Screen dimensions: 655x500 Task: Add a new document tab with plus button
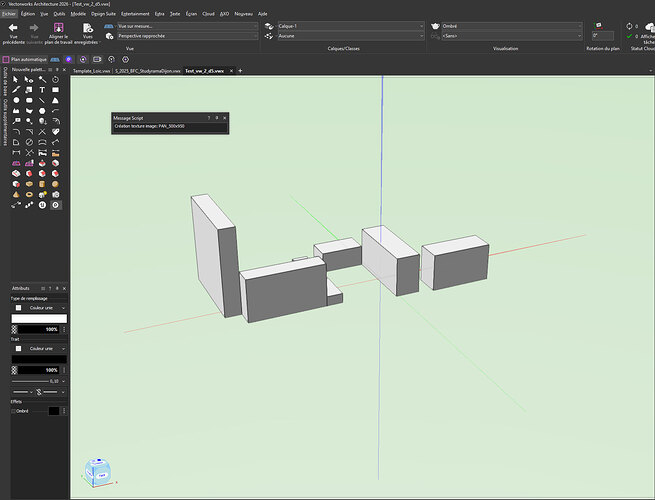coord(240,71)
